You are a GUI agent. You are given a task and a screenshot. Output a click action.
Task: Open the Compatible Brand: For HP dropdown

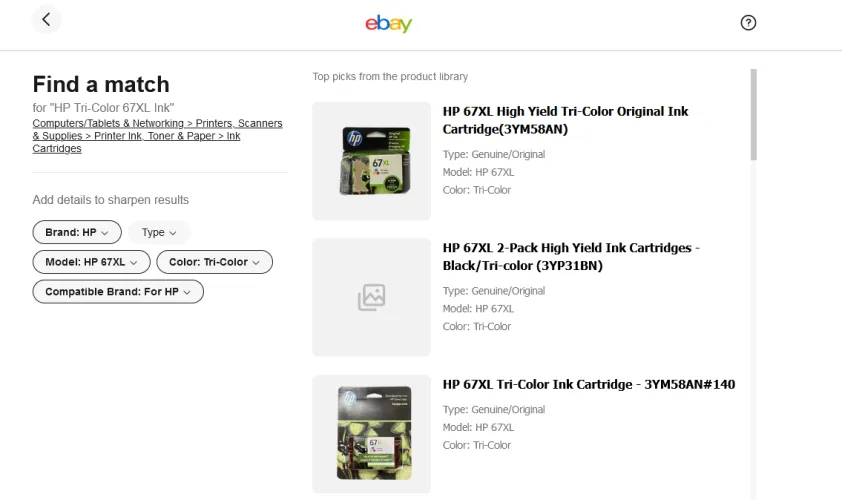118,292
